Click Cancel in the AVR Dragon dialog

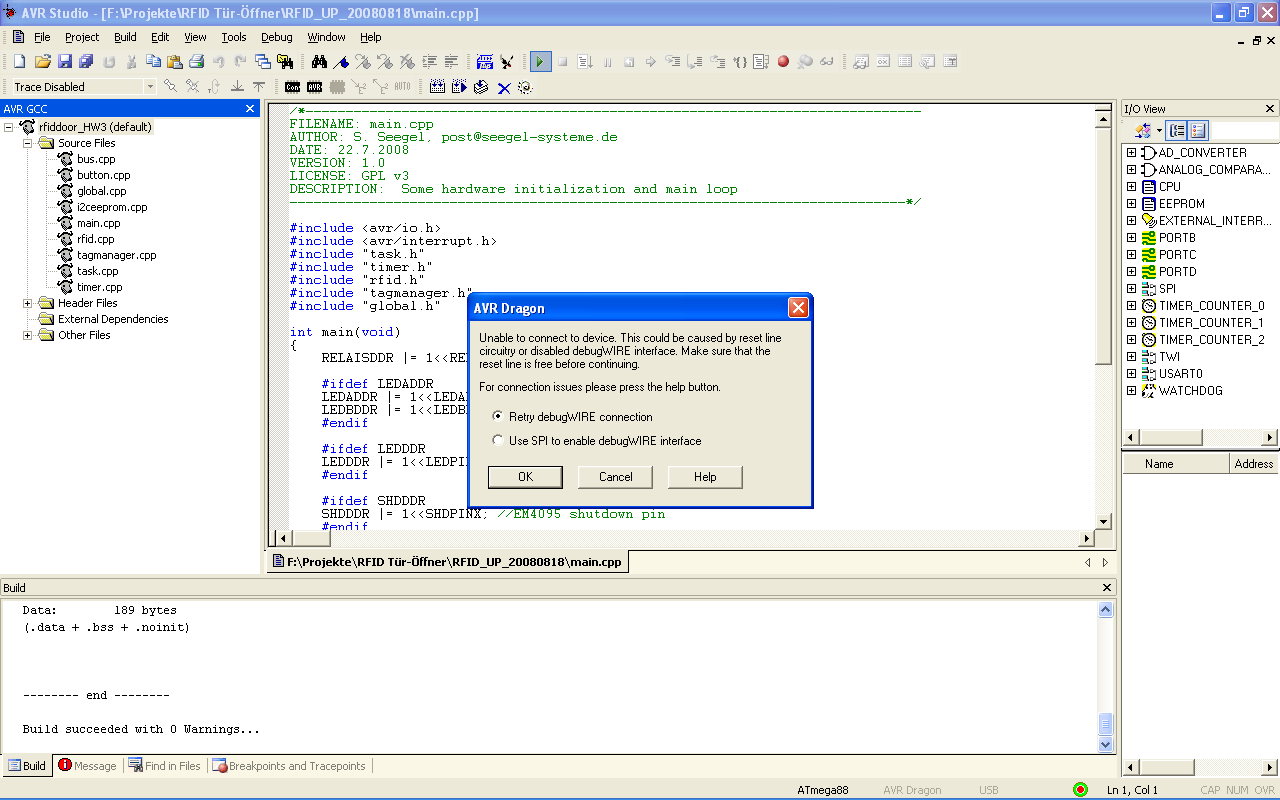[x=615, y=477]
